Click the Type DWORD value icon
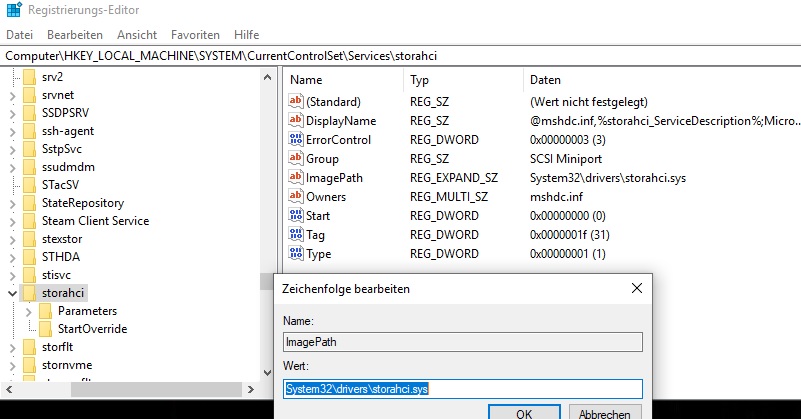The image size is (801, 419). 296,253
